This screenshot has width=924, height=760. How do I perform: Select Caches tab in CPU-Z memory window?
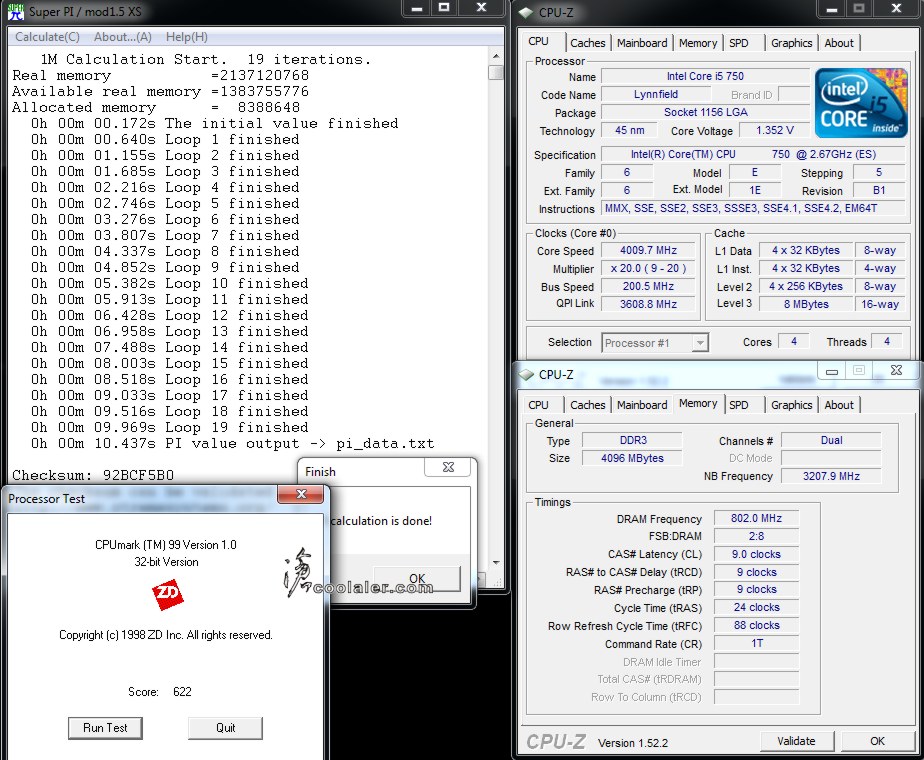[x=588, y=405]
